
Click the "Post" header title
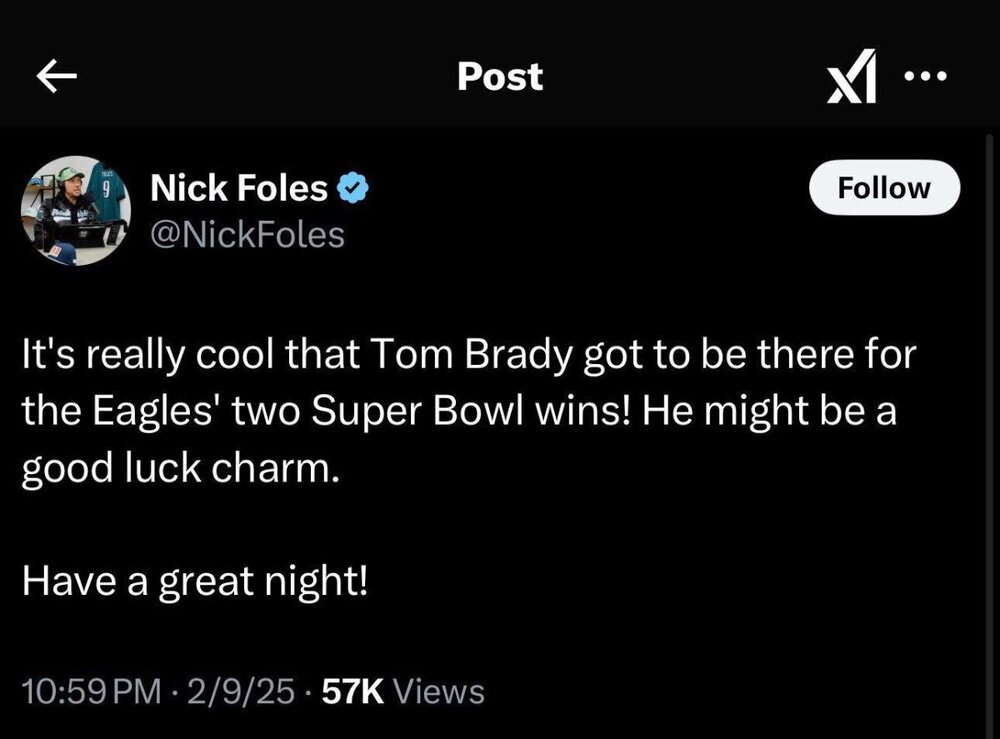[x=500, y=77]
